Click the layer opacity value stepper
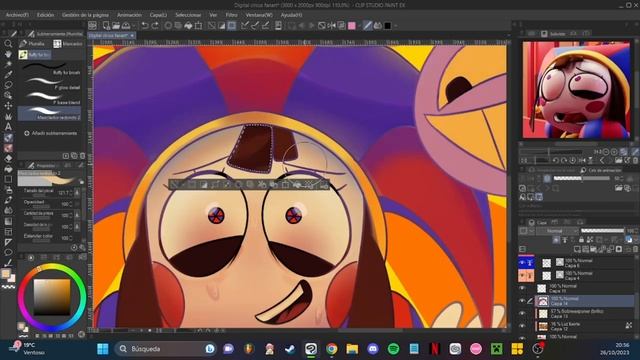 tap(638, 231)
